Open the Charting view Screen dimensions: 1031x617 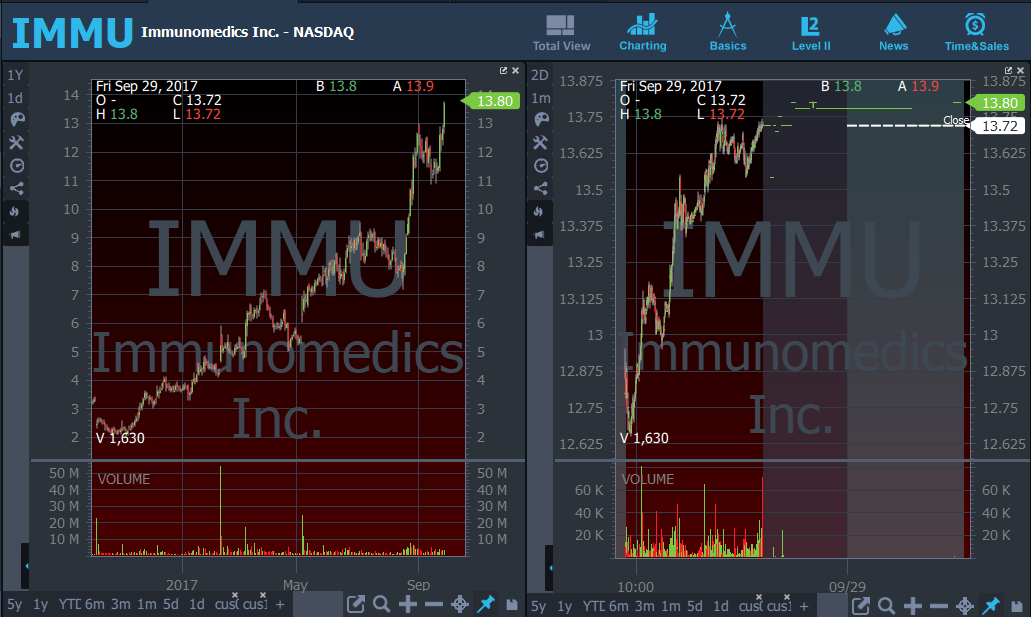click(x=642, y=33)
